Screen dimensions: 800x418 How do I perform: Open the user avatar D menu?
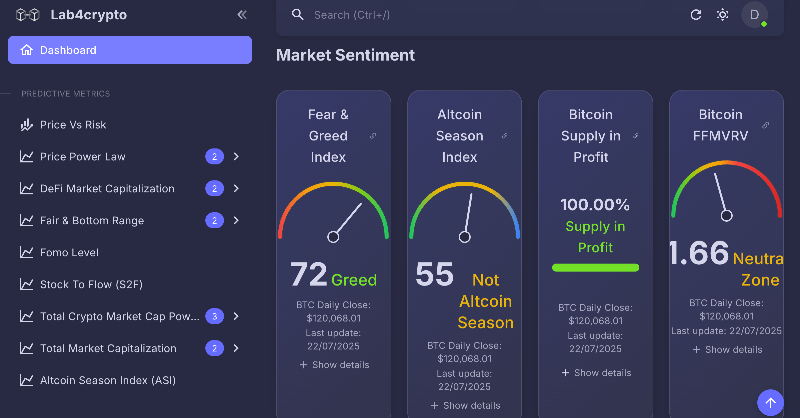click(754, 15)
